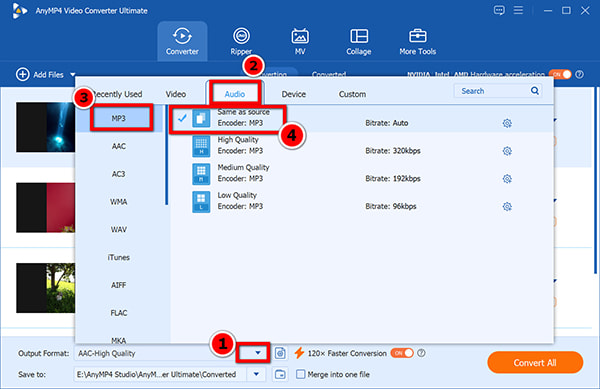Select the second video thumbnail with red image
The width and height of the screenshot is (600, 389).
[46, 208]
